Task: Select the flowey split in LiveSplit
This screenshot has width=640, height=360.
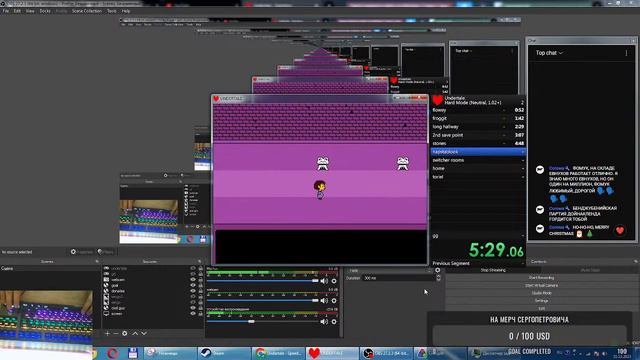Action: pos(478,110)
